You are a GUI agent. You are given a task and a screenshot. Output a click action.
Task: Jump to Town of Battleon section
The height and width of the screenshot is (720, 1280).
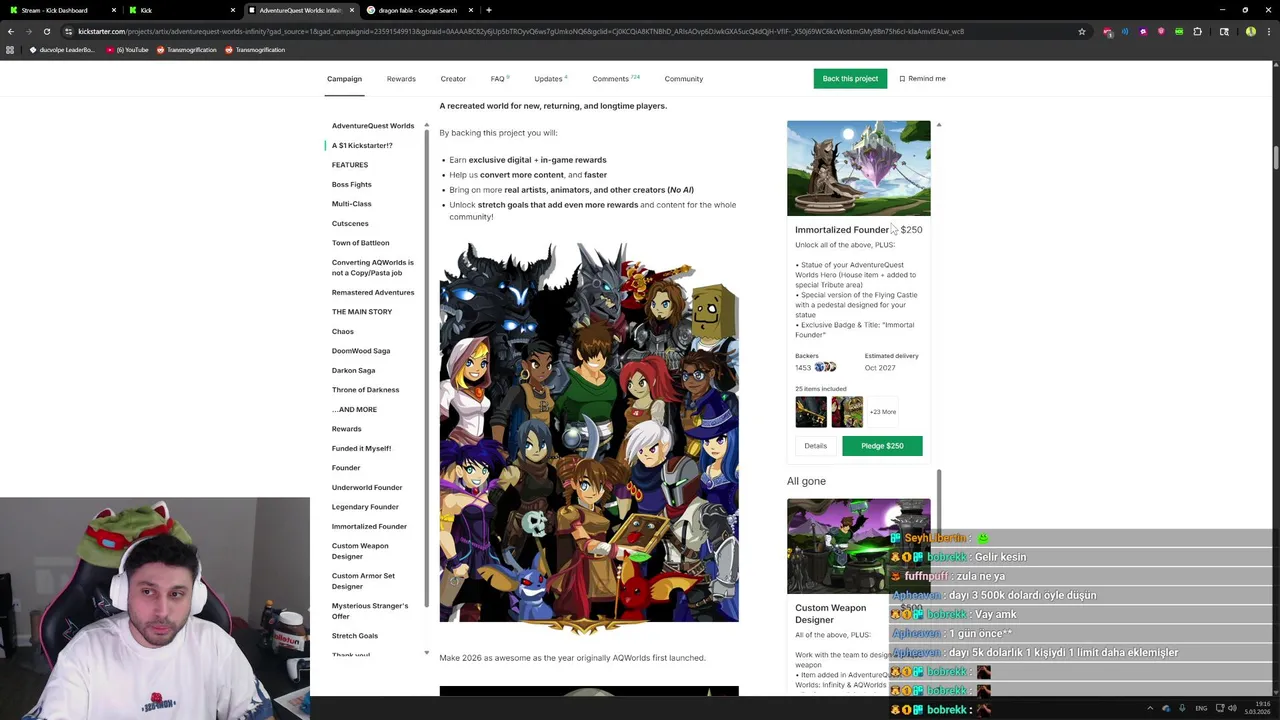click(x=360, y=243)
